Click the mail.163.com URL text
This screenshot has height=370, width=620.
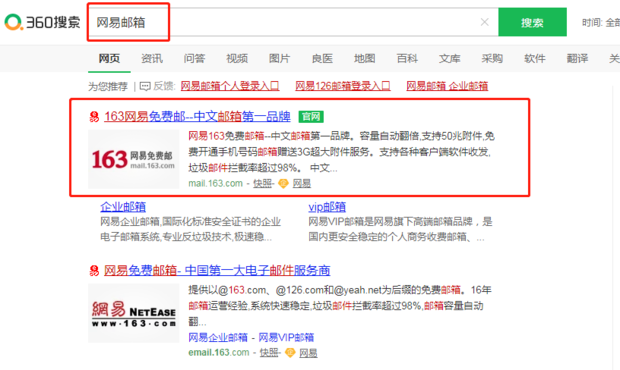215,183
